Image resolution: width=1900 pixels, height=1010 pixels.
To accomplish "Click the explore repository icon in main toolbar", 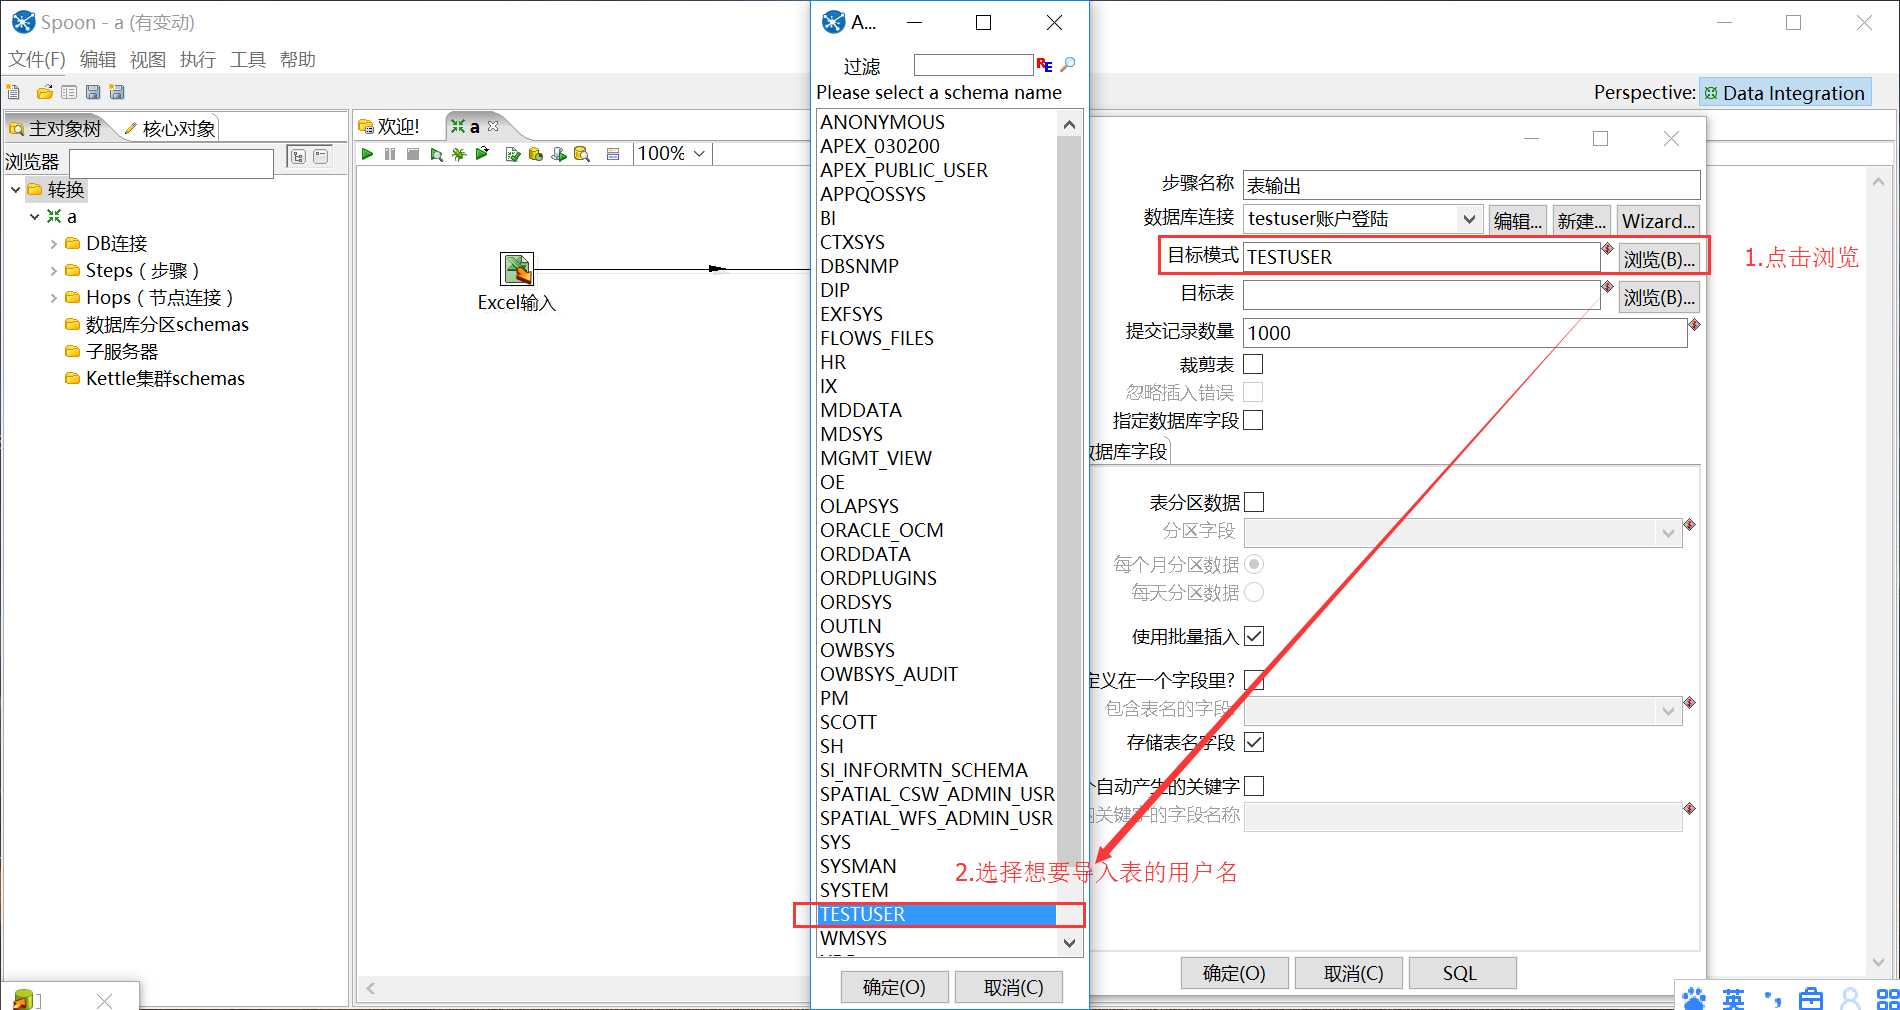I will (69, 92).
